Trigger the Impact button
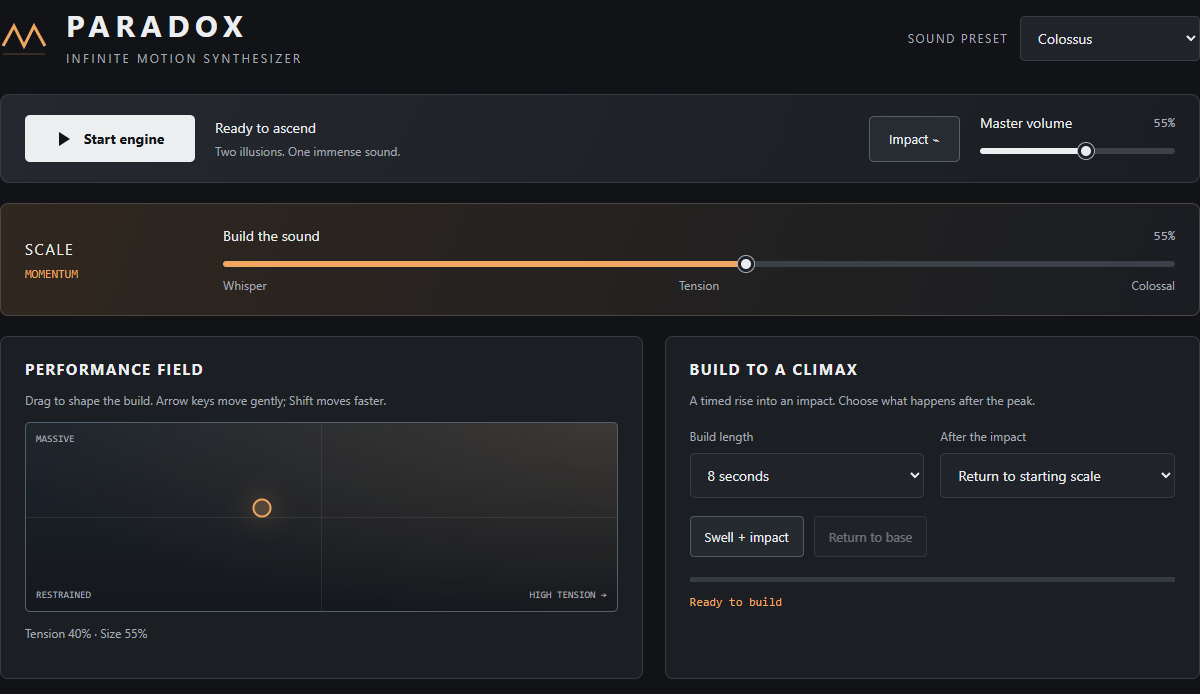The image size is (1200, 694). (x=914, y=139)
